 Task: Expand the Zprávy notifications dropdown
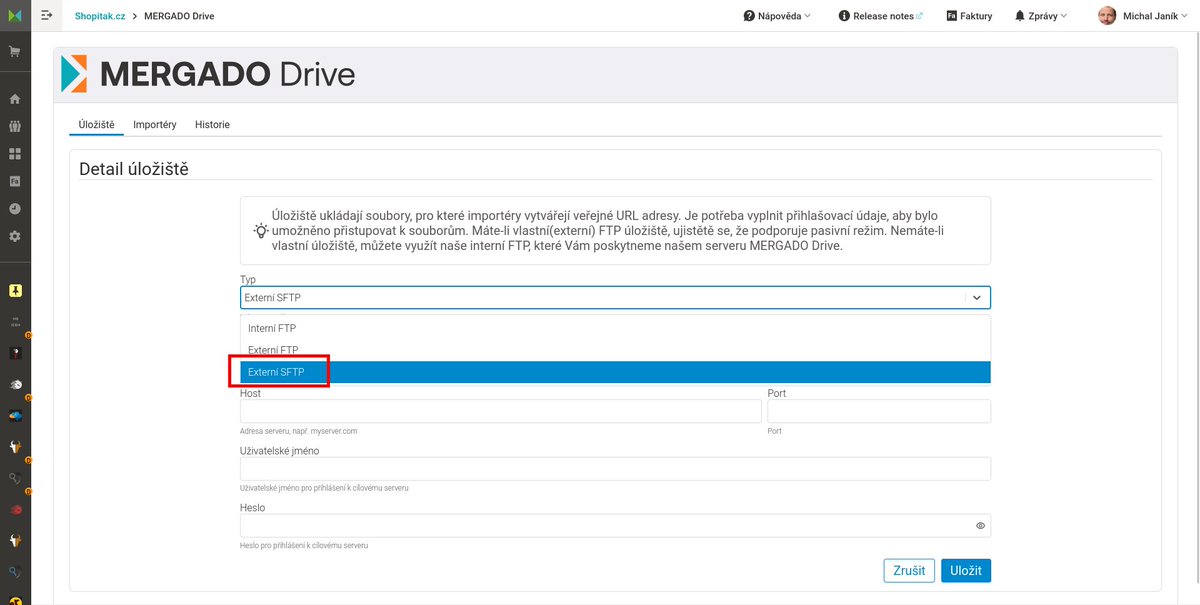(1040, 15)
